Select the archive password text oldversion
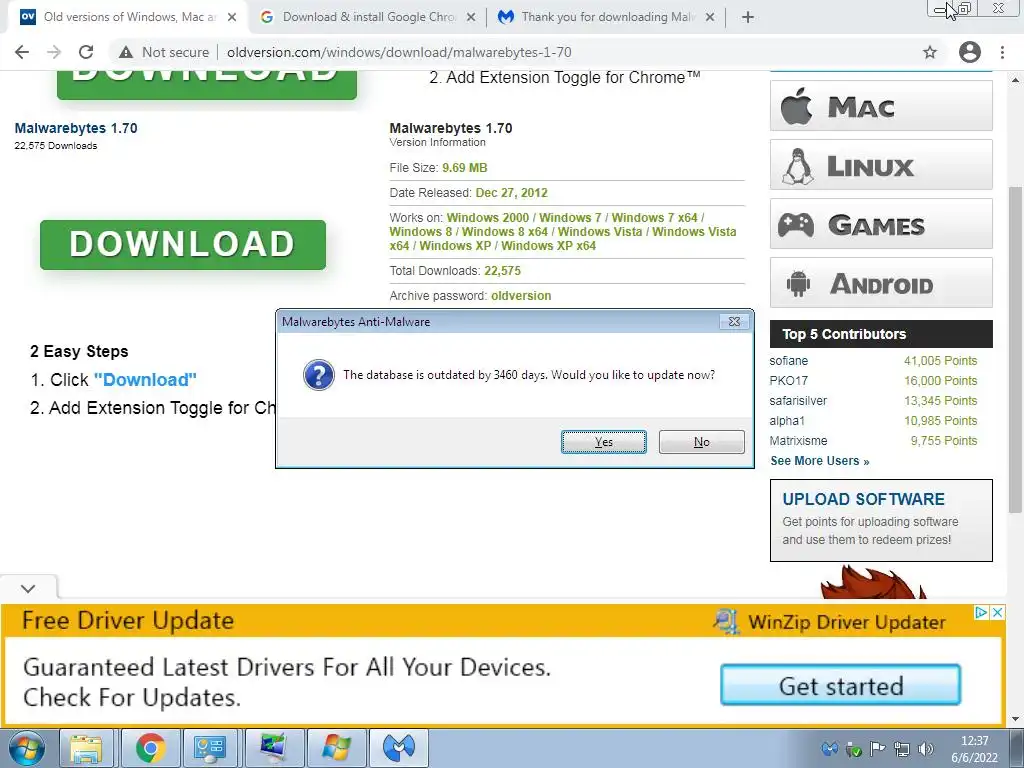The width and height of the screenshot is (1024, 768). (x=521, y=296)
